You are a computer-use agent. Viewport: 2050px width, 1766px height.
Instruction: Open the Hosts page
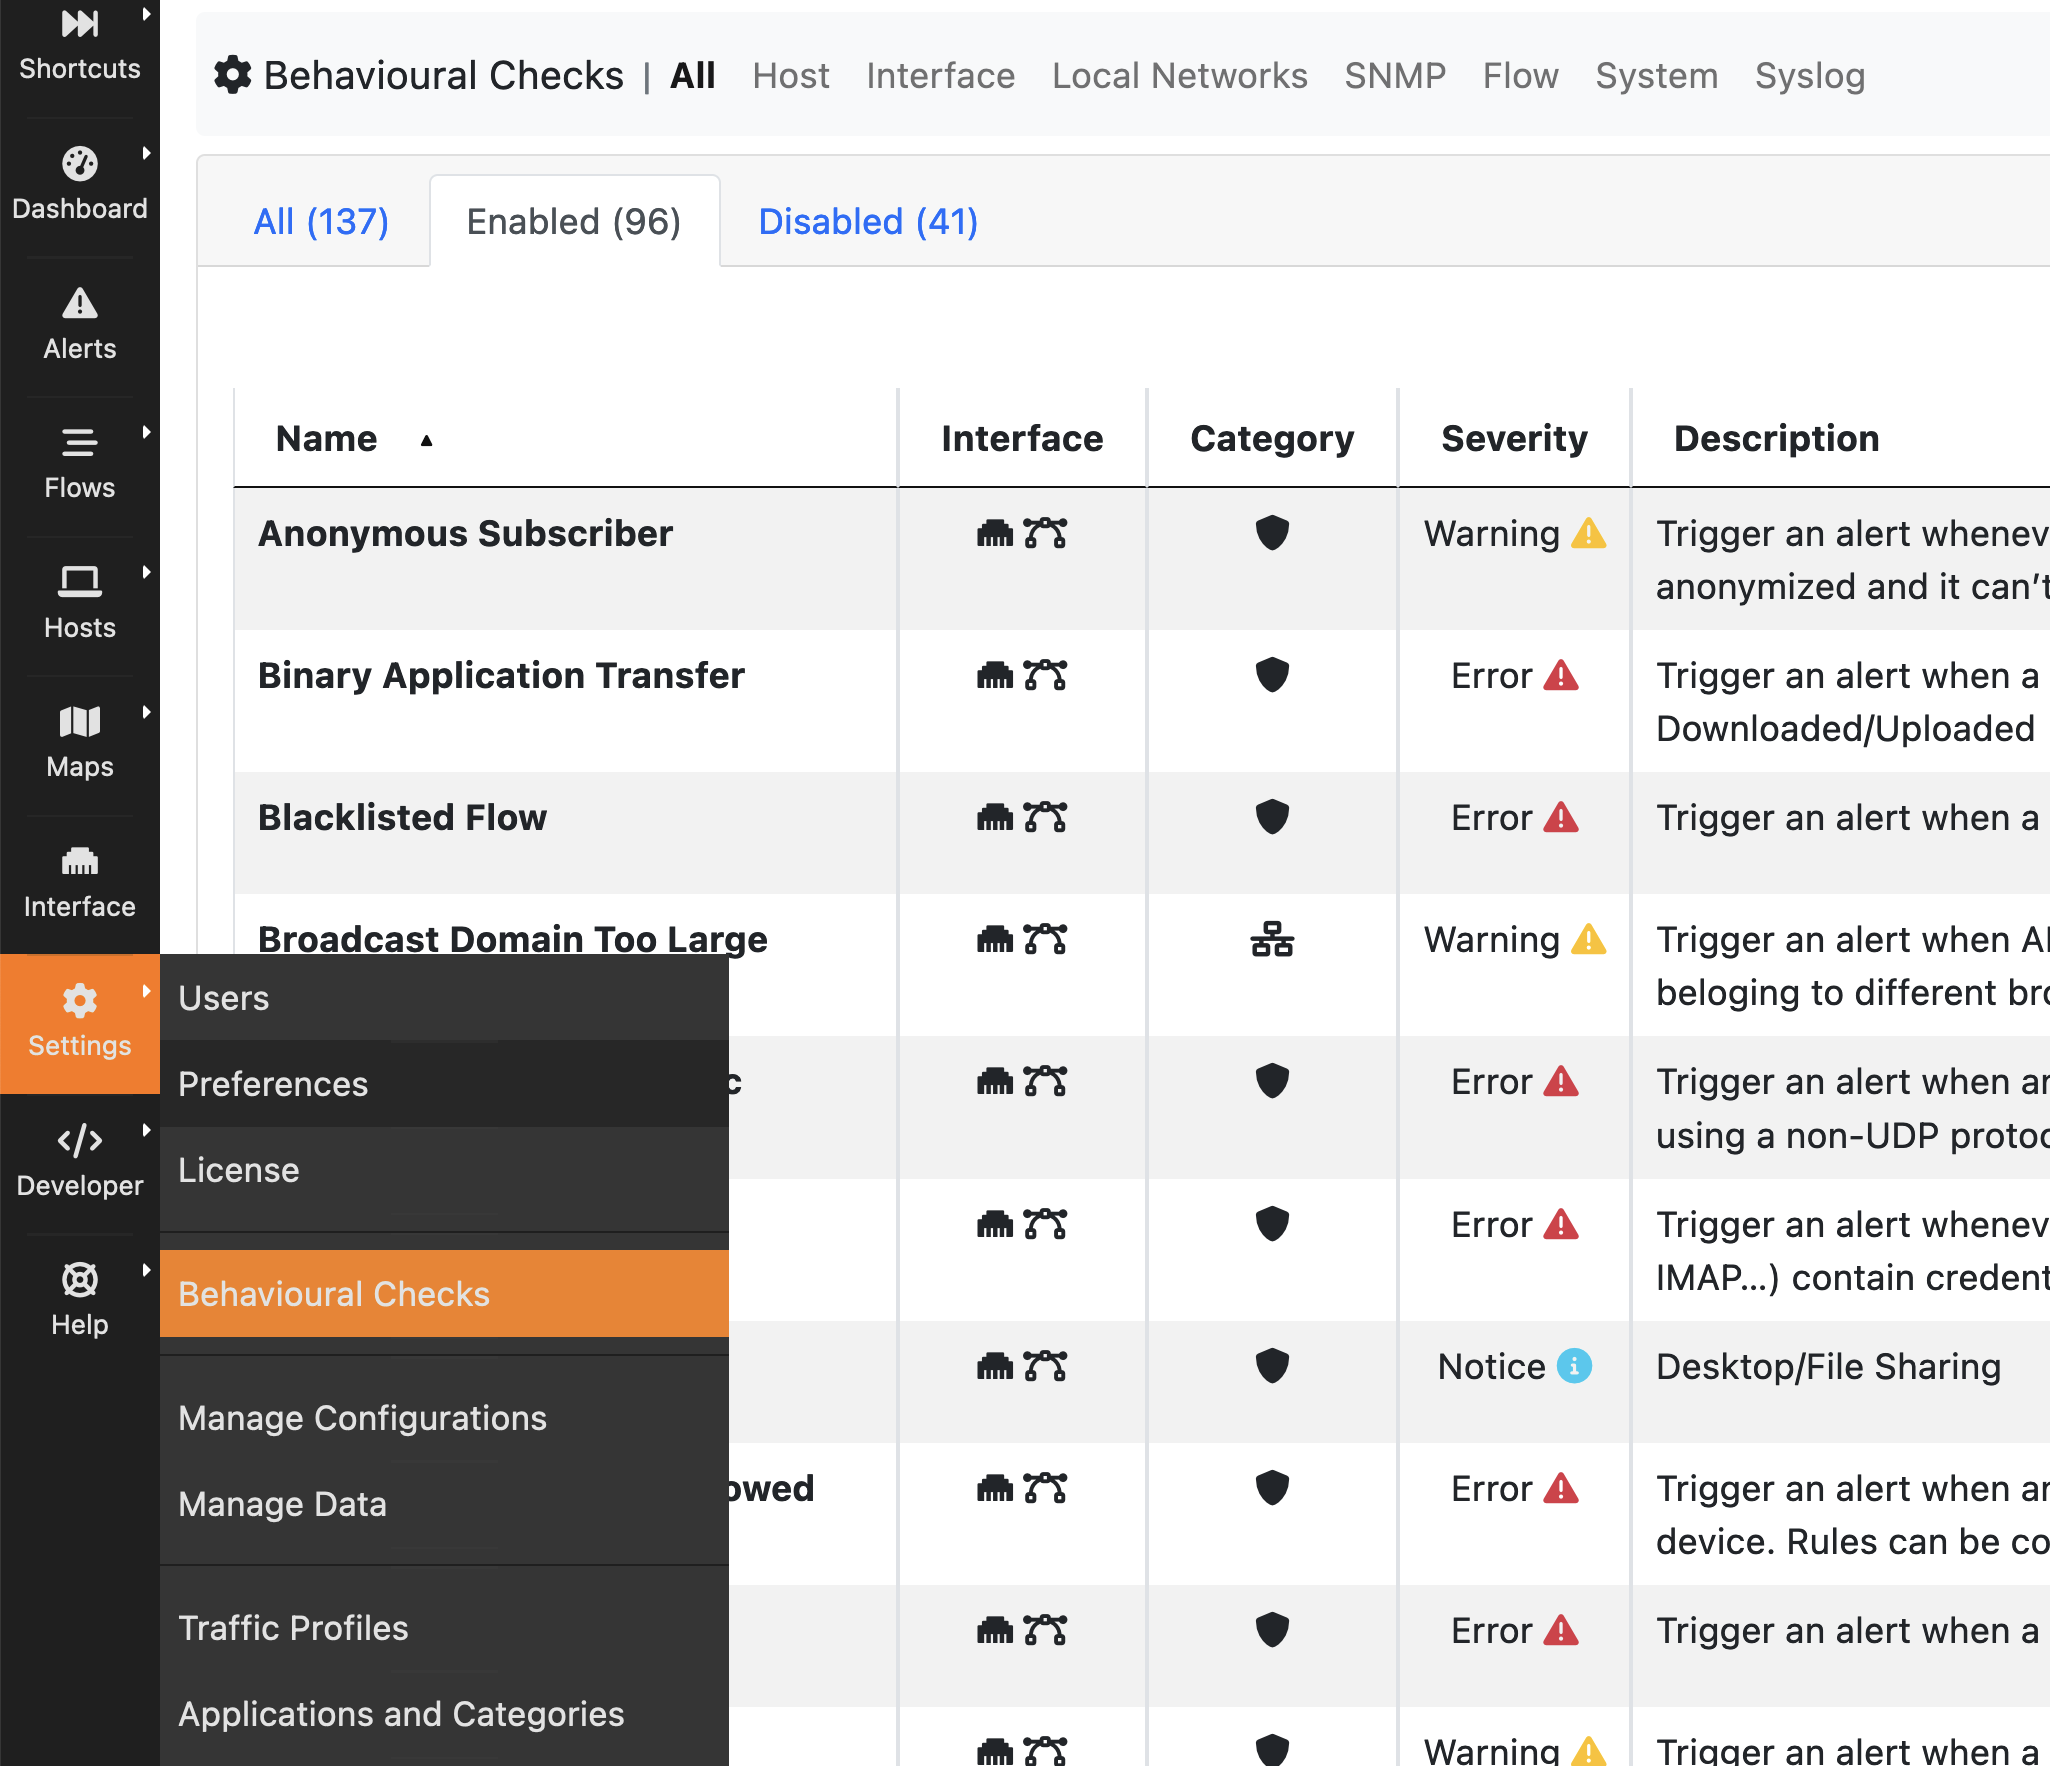pyautogui.click(x=80, y=600)
